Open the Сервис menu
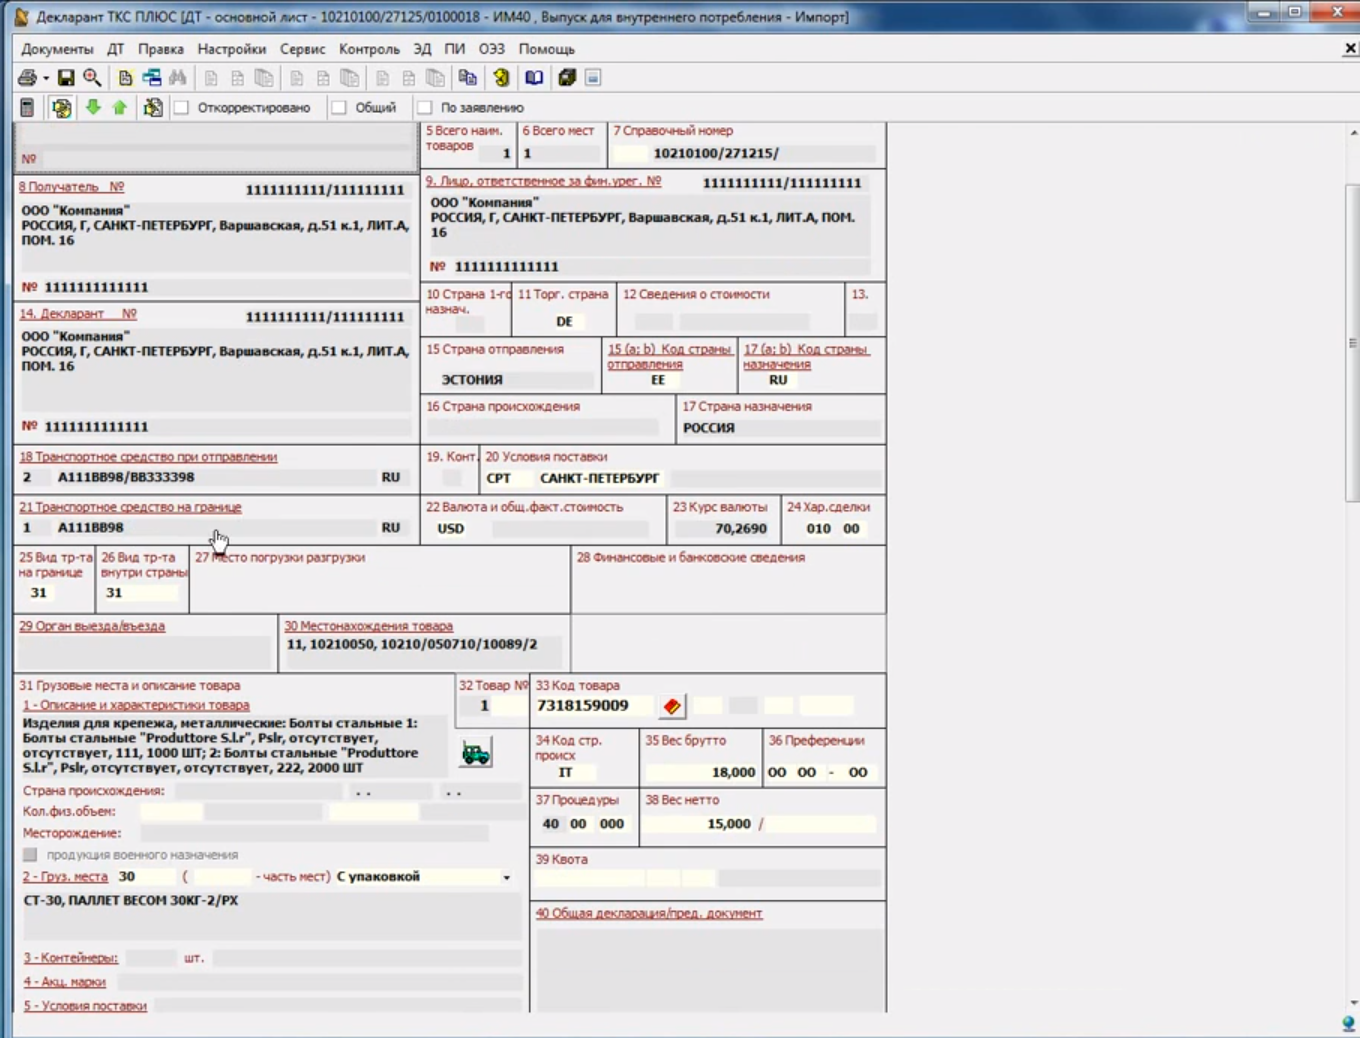This screenshot has height=1038, width=1360. pyautogui.click(x=303, y=49)
